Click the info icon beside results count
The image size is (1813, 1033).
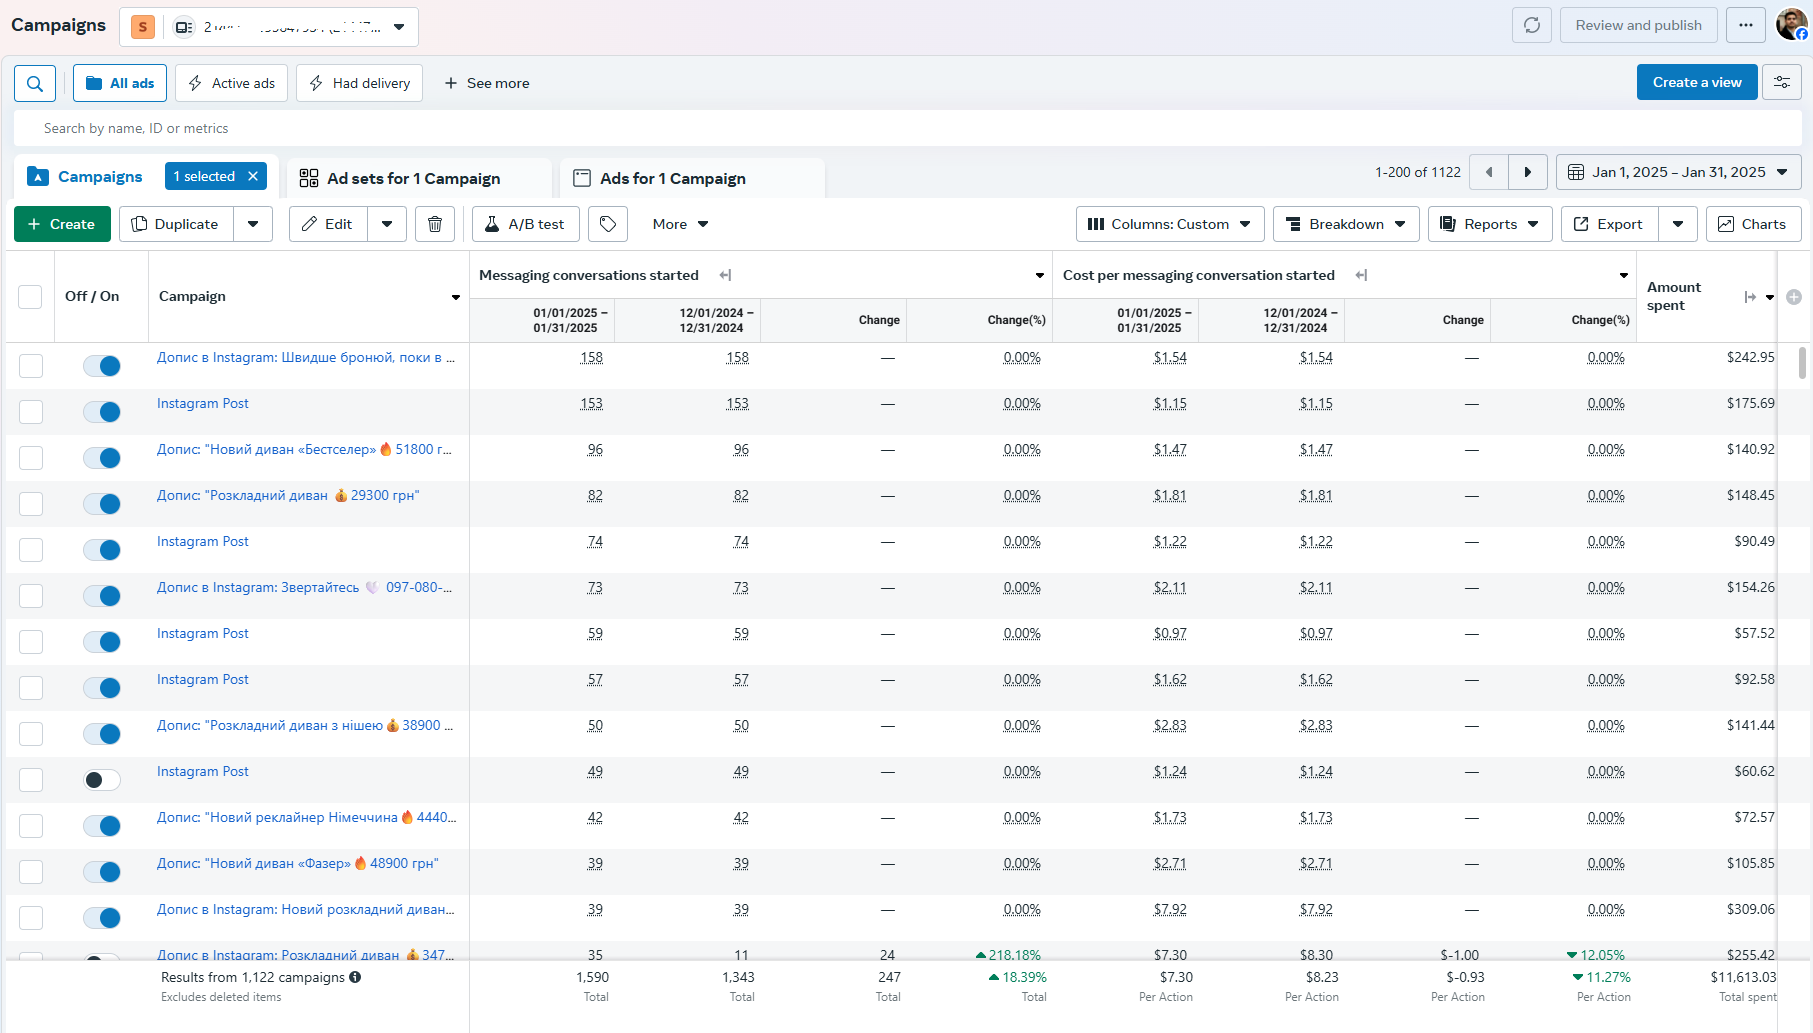pos(355,977)
